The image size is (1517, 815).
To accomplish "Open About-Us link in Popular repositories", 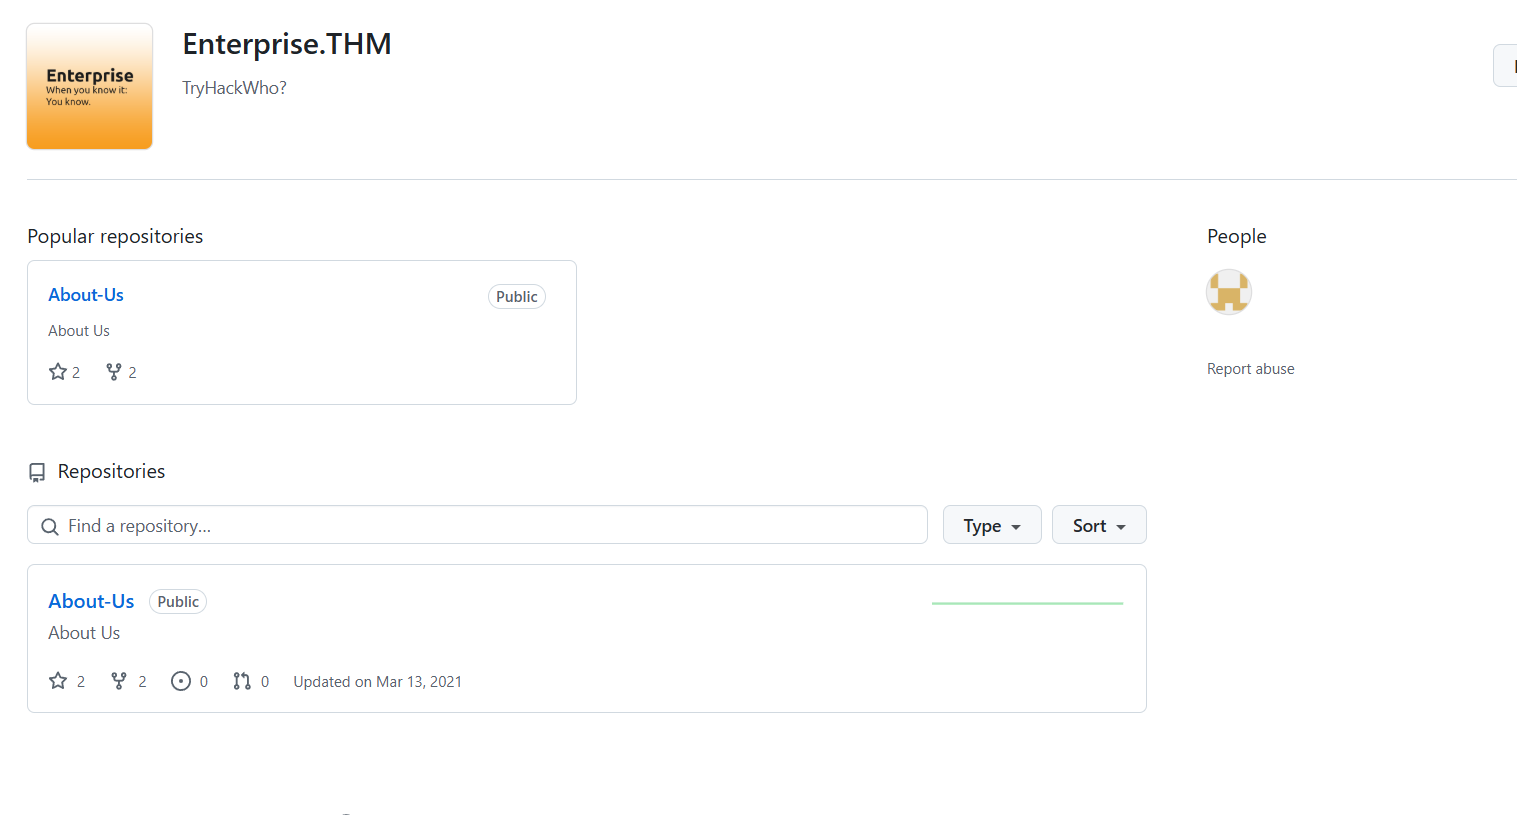I will [86, 295].
